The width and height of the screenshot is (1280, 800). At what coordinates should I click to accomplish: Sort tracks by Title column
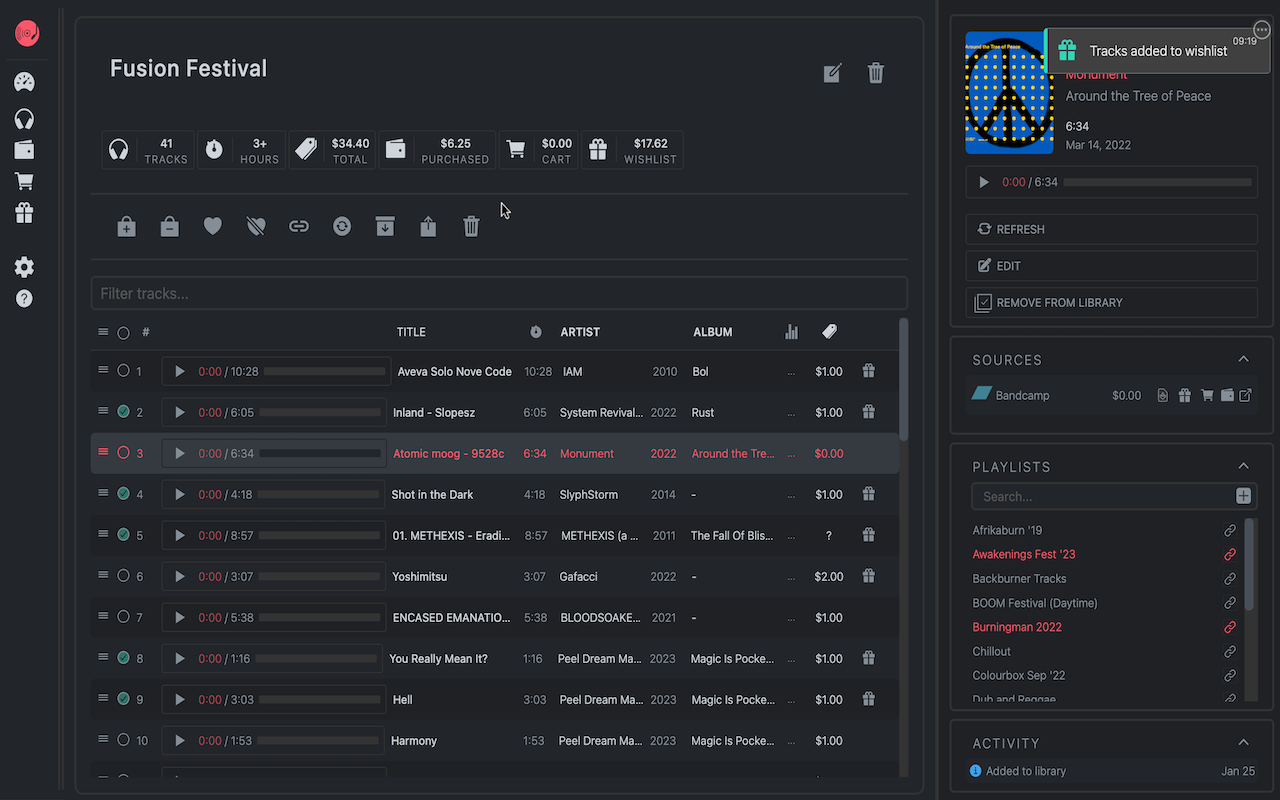point(411,332)
